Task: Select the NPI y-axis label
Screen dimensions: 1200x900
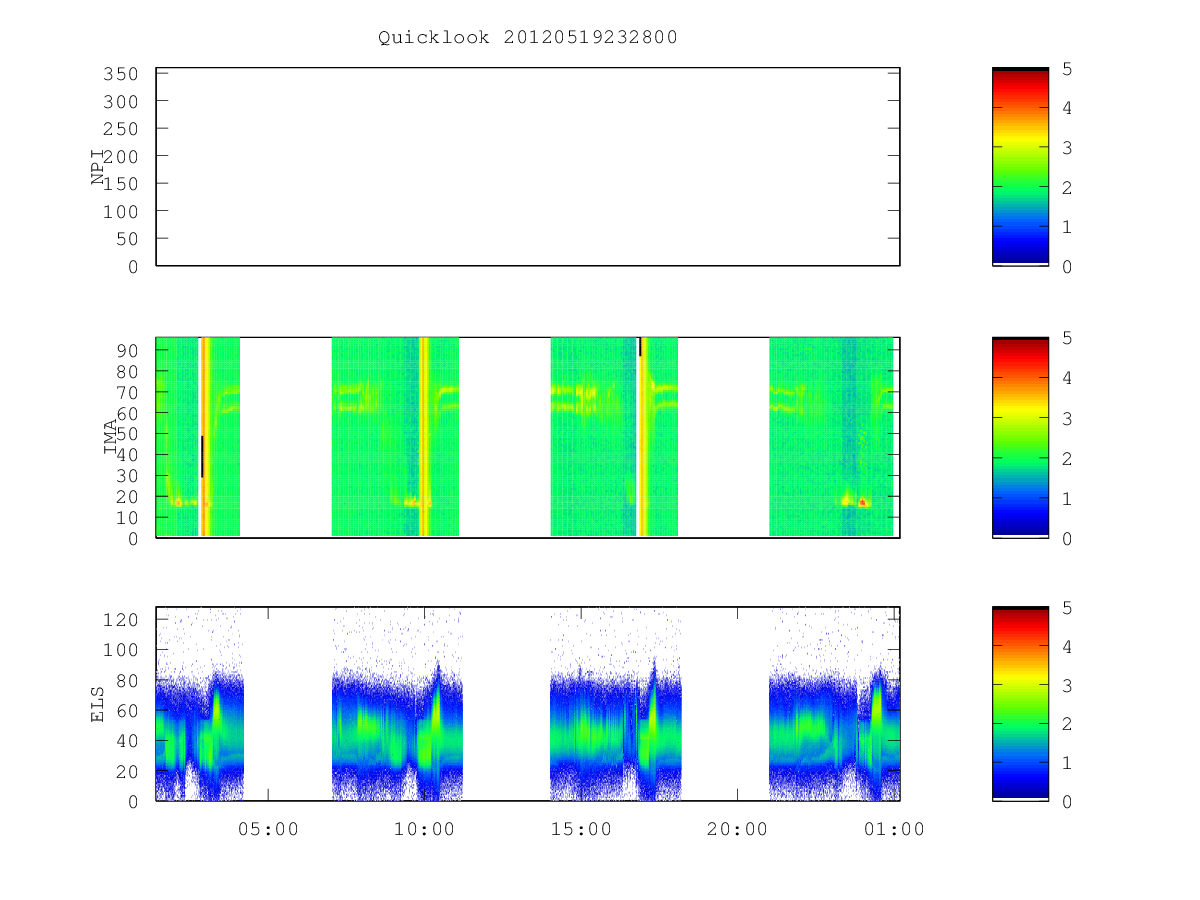Action: point(98,167)
